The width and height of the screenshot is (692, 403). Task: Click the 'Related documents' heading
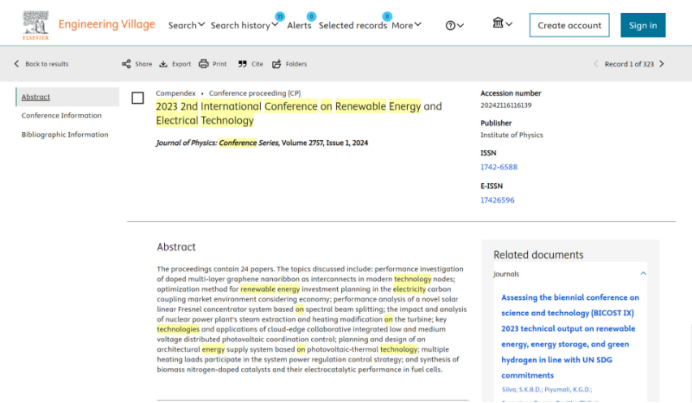click(x=538, y=255)
